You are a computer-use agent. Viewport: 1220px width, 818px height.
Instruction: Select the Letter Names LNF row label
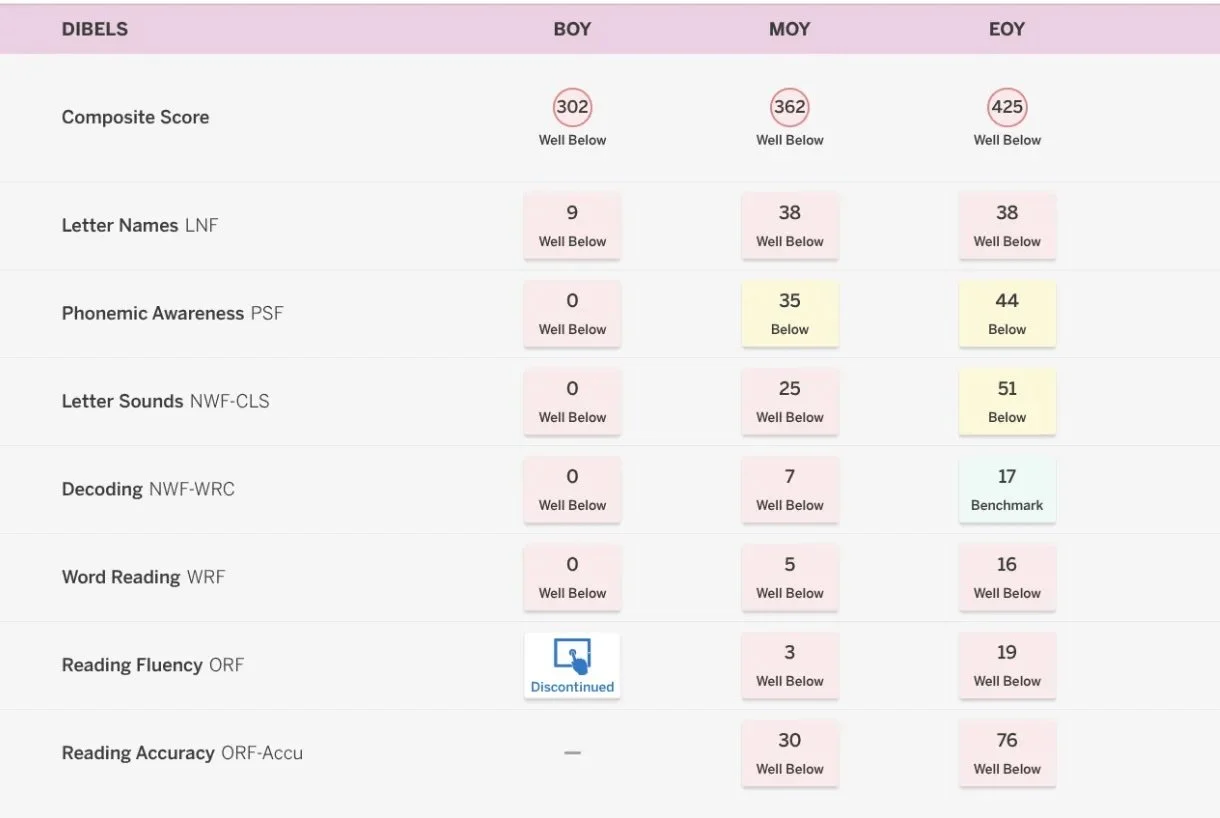click(140, 225)
